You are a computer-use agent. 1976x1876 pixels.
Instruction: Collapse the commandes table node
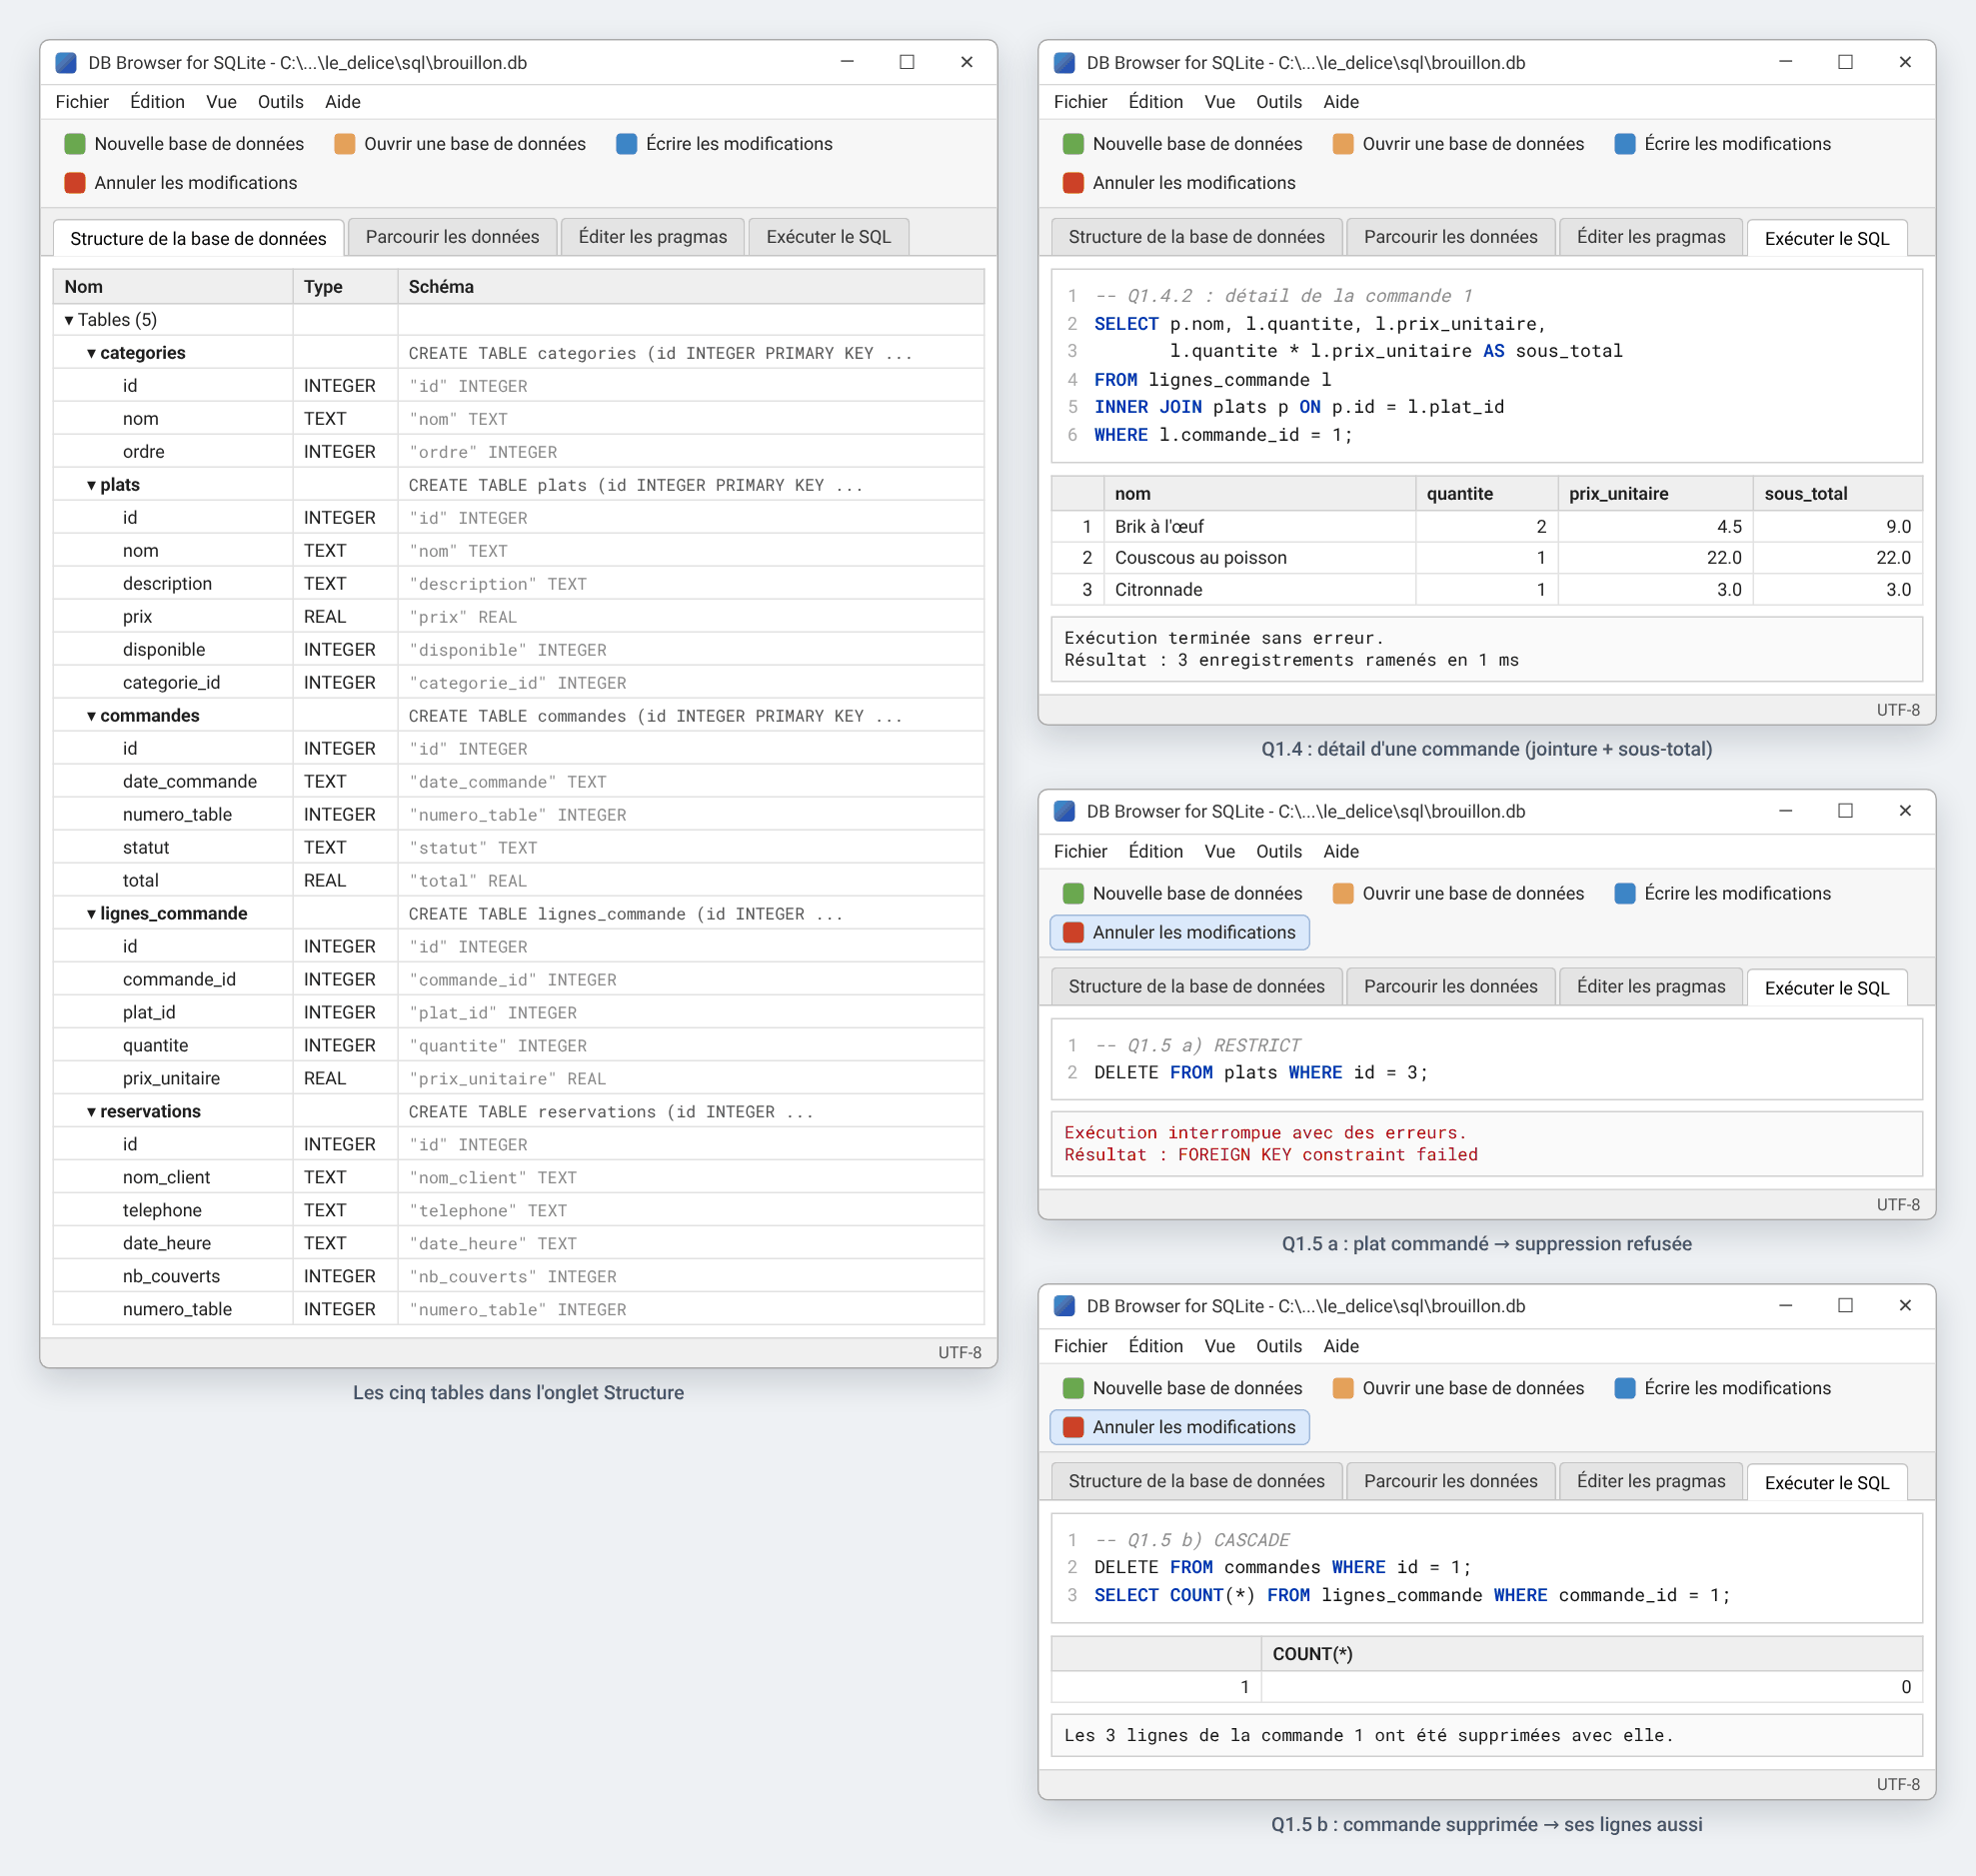tap(91, 716)
